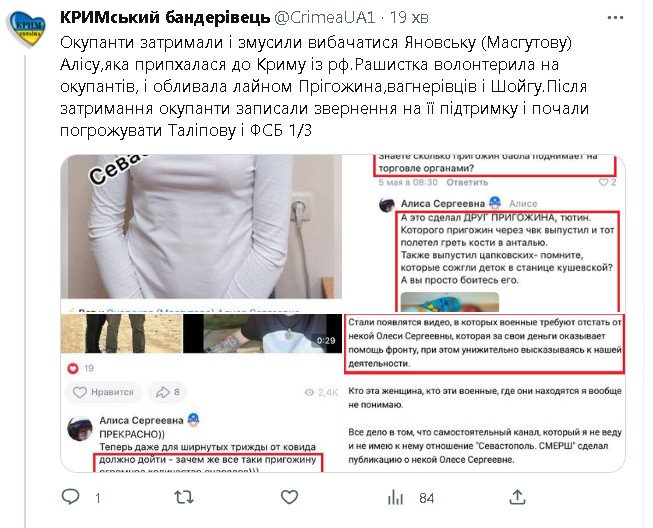Click the Ответить reply link
The image size is (653, 528).
pyautogui.click(x=467, y=182)
